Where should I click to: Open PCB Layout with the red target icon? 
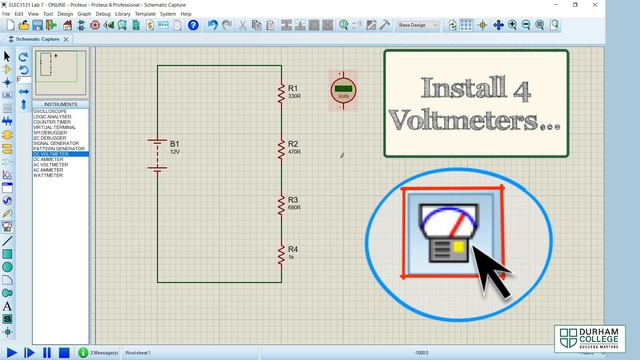pyautogui.click(x=95, y=25)
